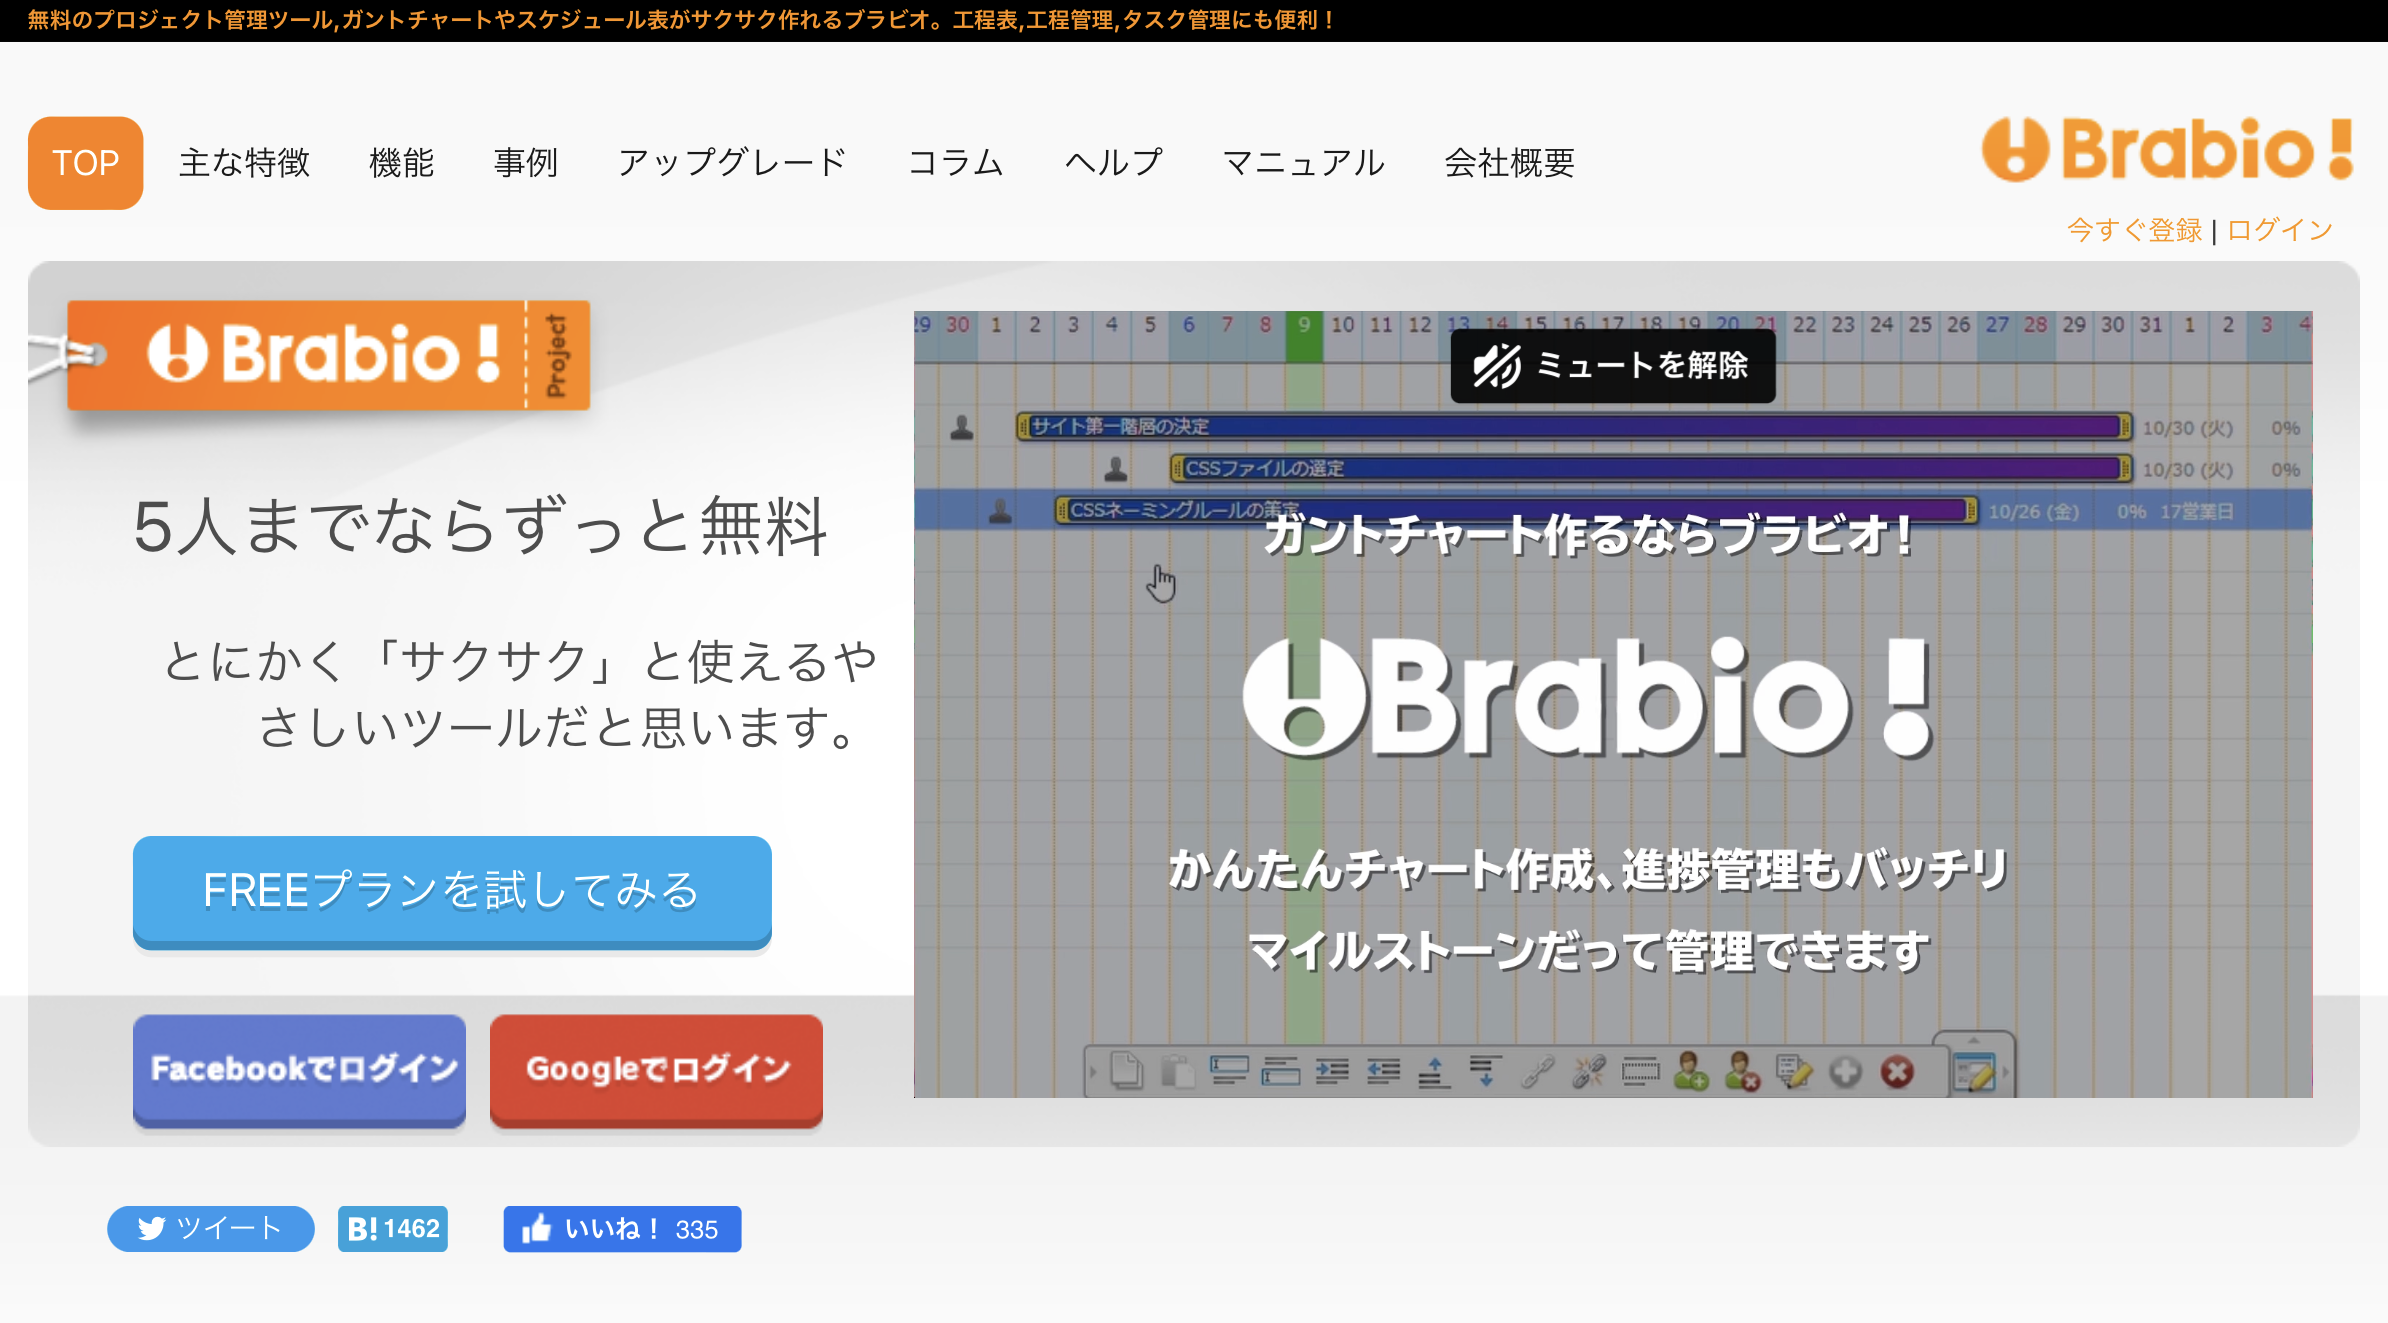Click FREEプランを試してみる button
The image size is (2388, 1323).
(x=452, y=891)
